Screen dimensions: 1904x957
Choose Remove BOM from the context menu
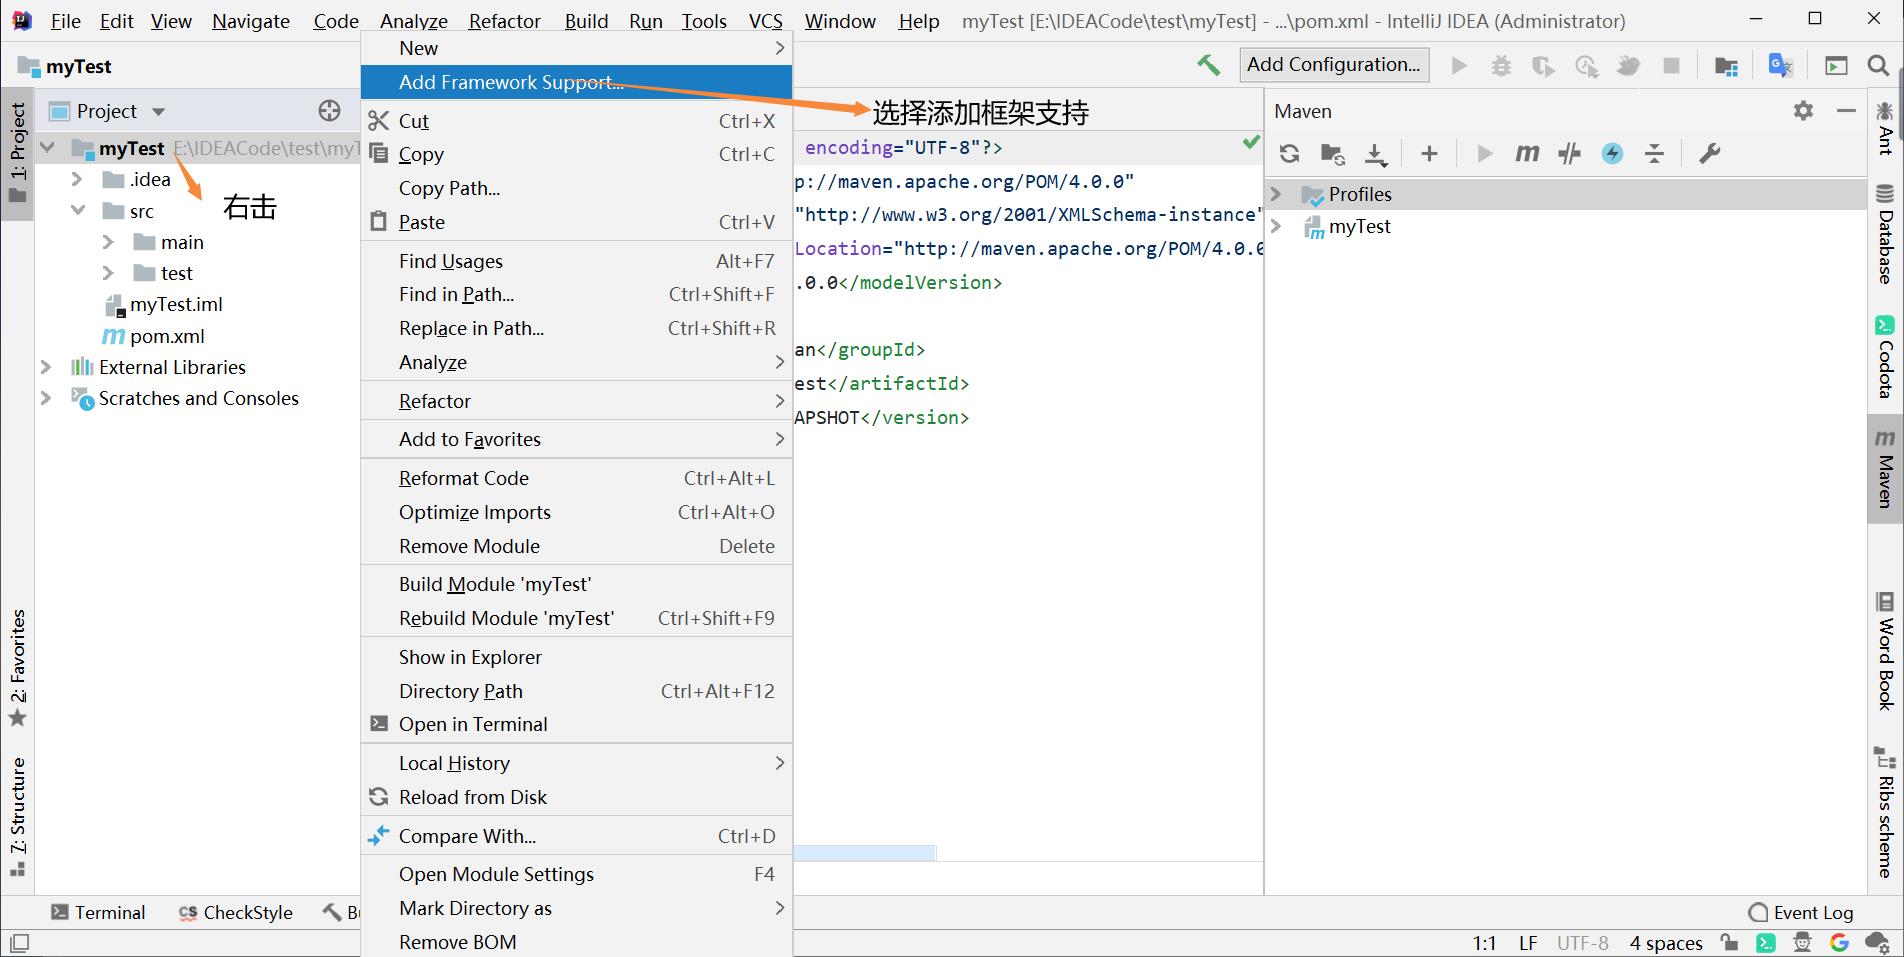pos(576,942)
